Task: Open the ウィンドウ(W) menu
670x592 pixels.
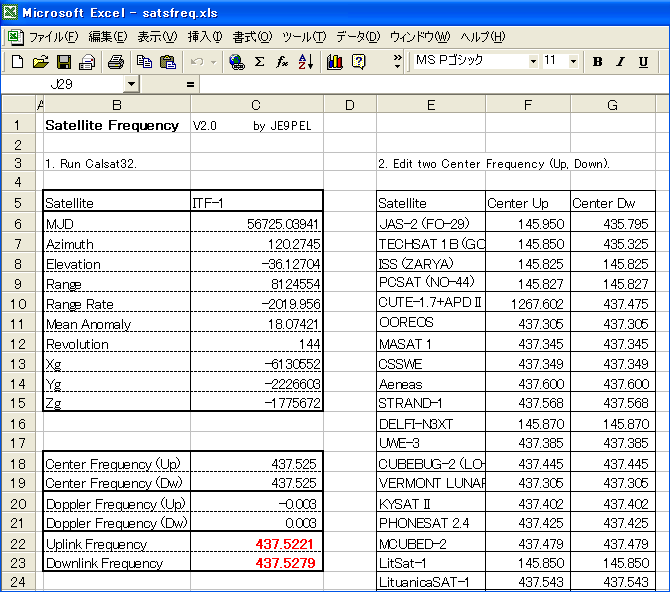Action: pos(420,37)
